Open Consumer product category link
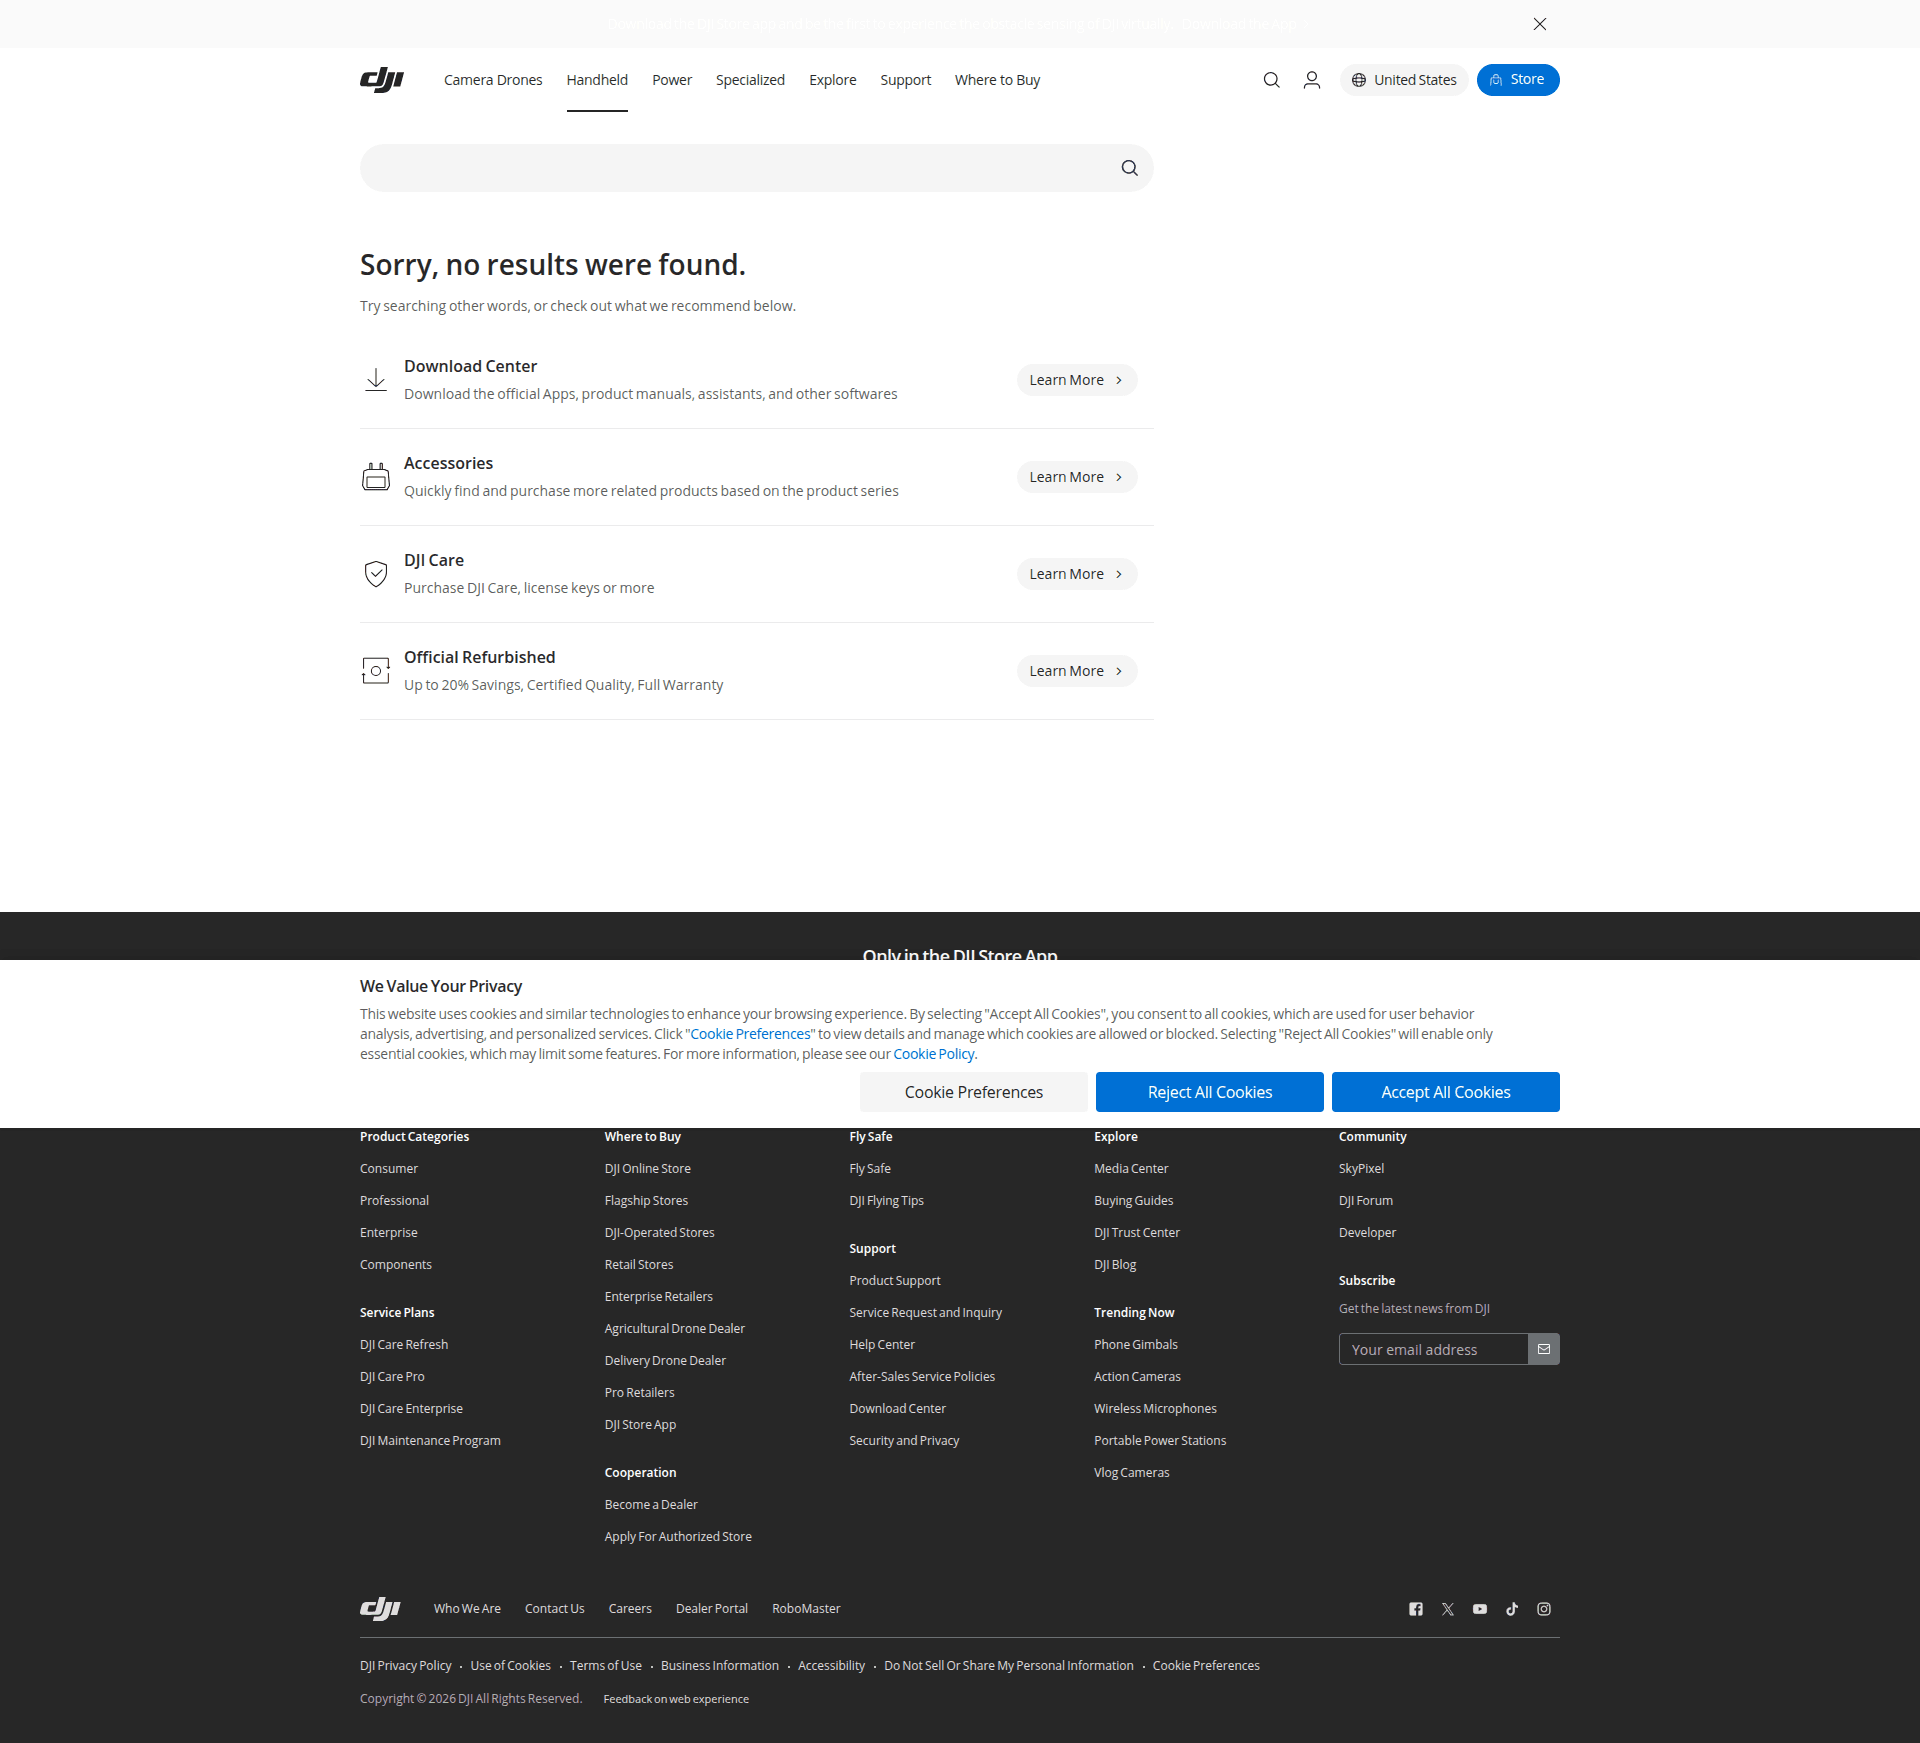 [x=389, y=1168]
